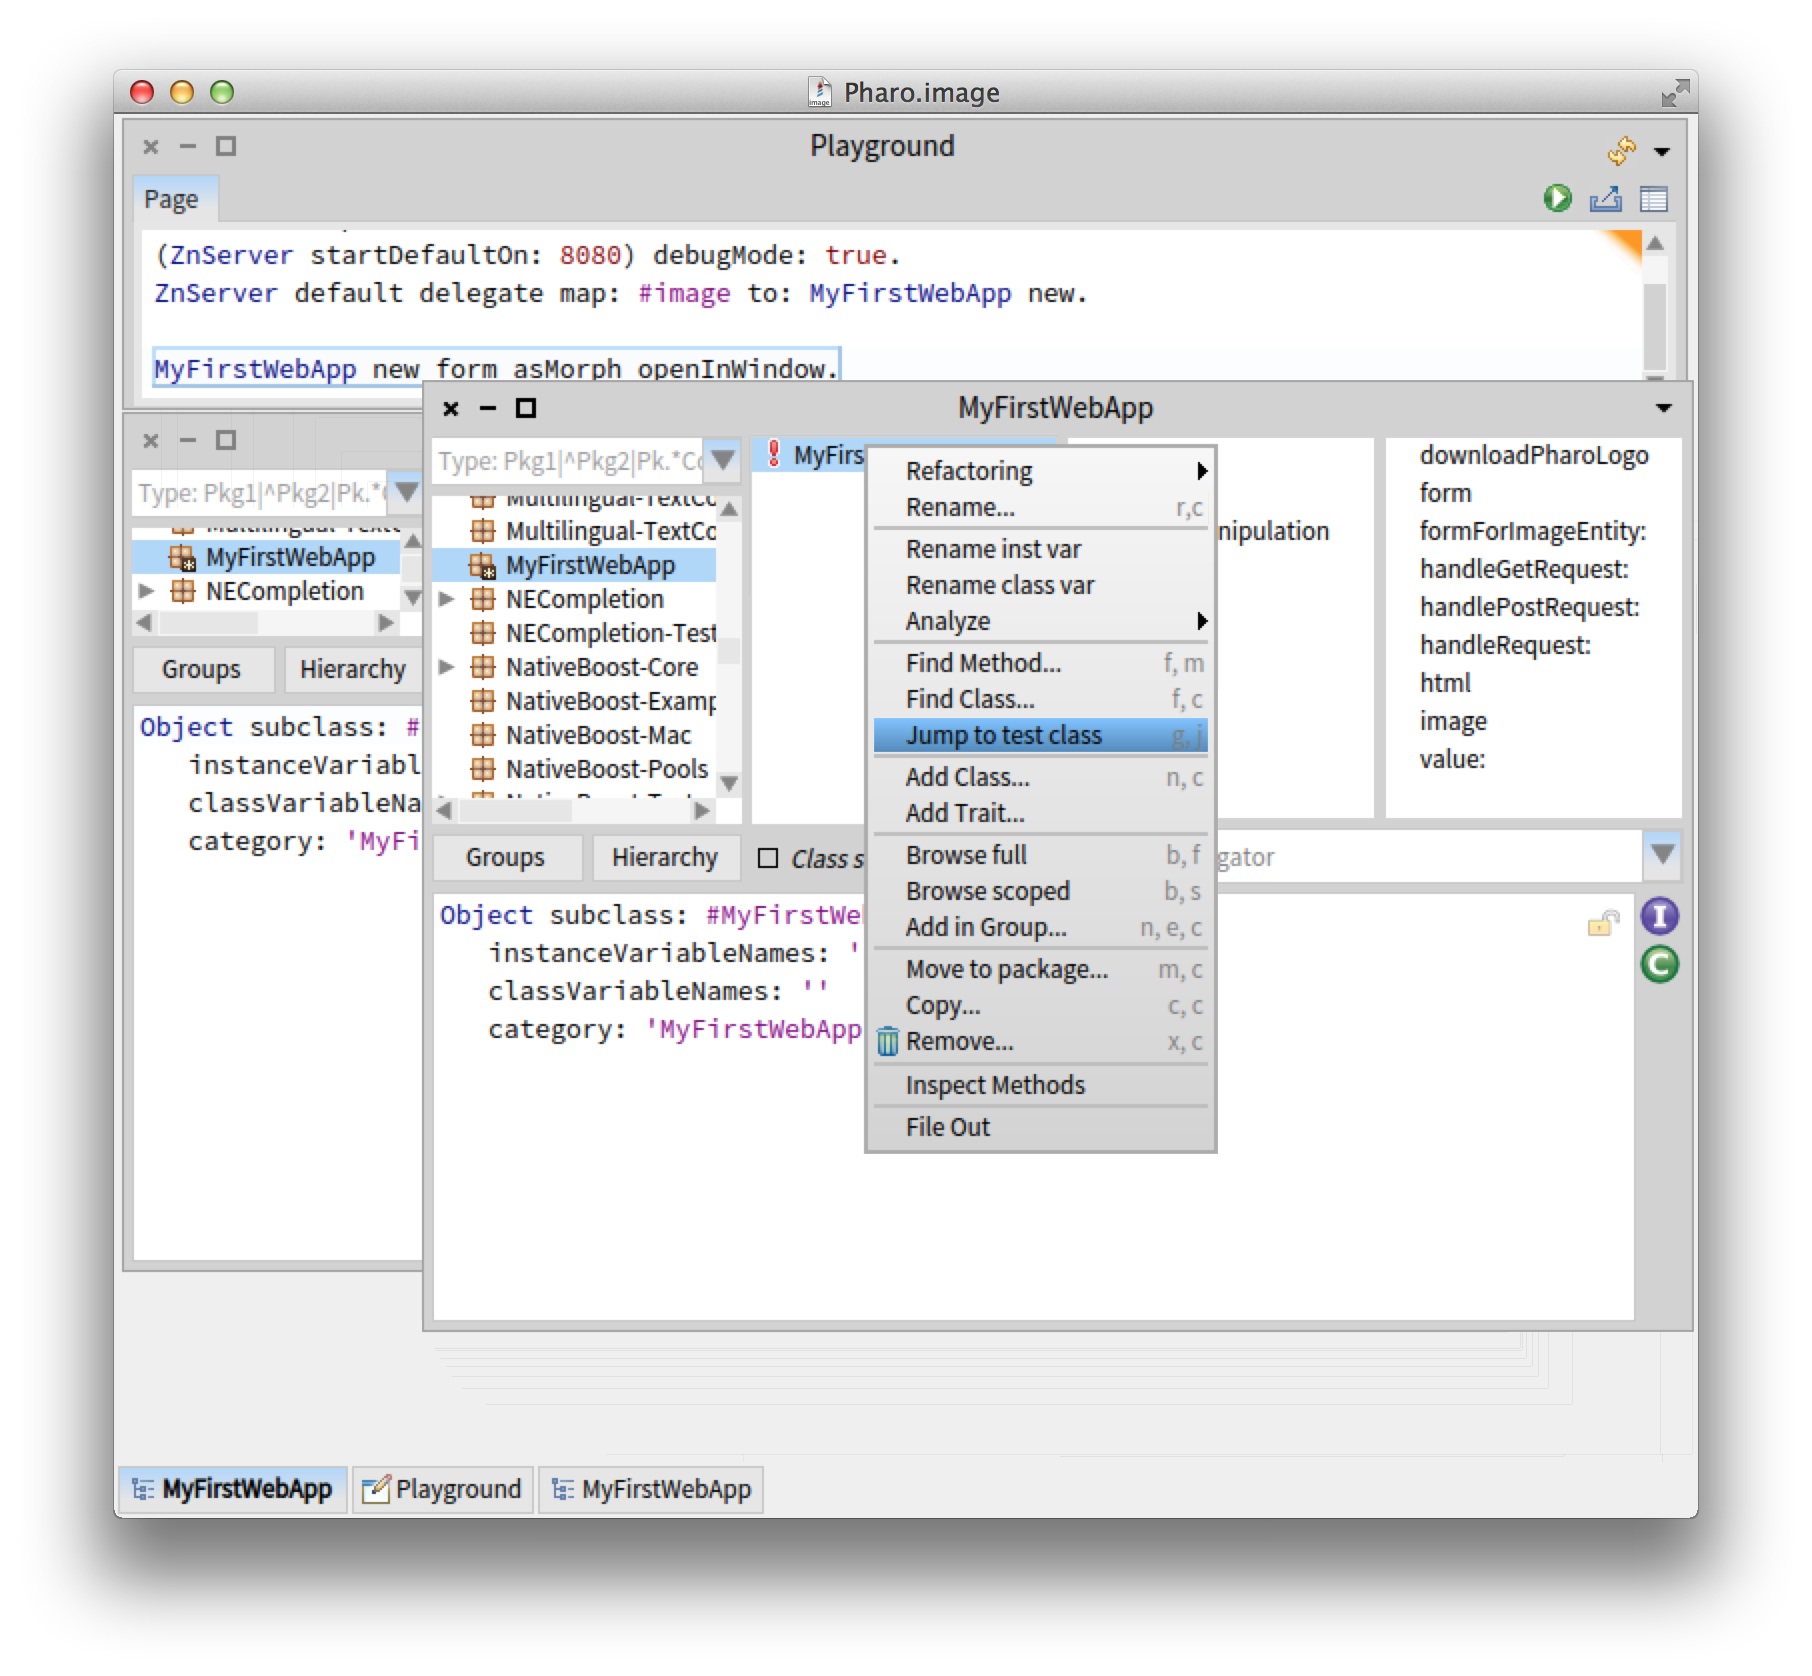The width and height of the screenshot is (1812, 1676).
Task: Click the red exclamation icon by MyFirs class
Action: 773,454
